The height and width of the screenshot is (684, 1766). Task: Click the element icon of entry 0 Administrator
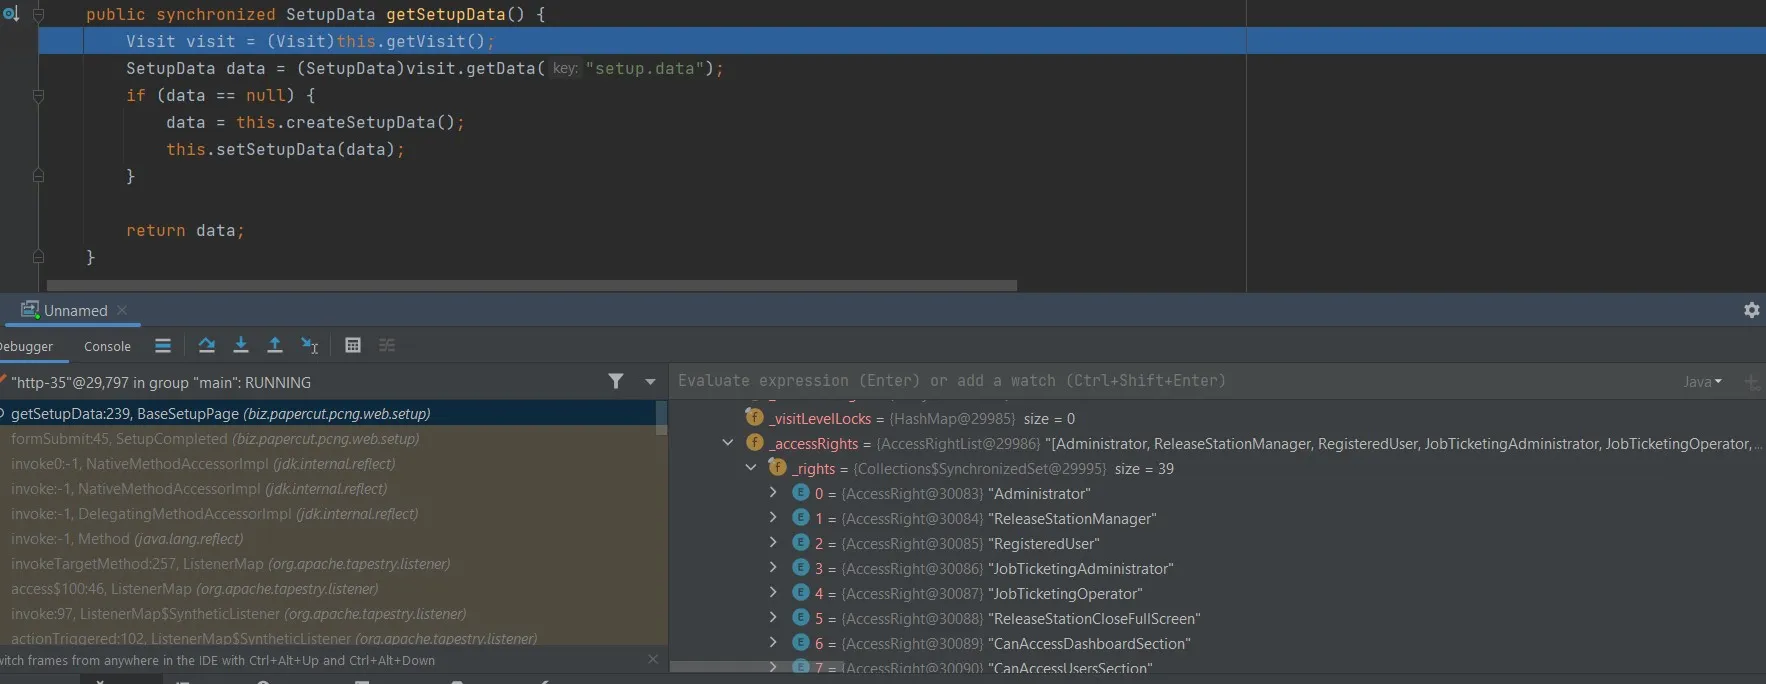point(801,492)
